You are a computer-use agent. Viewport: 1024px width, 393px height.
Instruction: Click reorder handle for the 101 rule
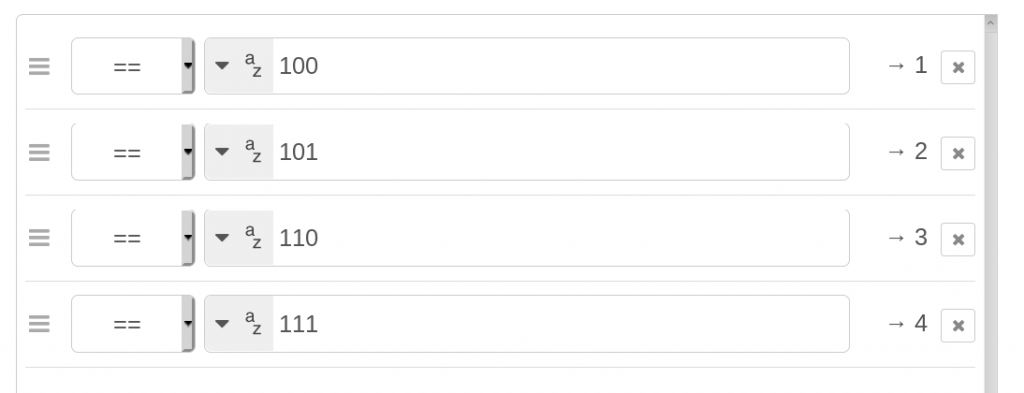[39, 153]
